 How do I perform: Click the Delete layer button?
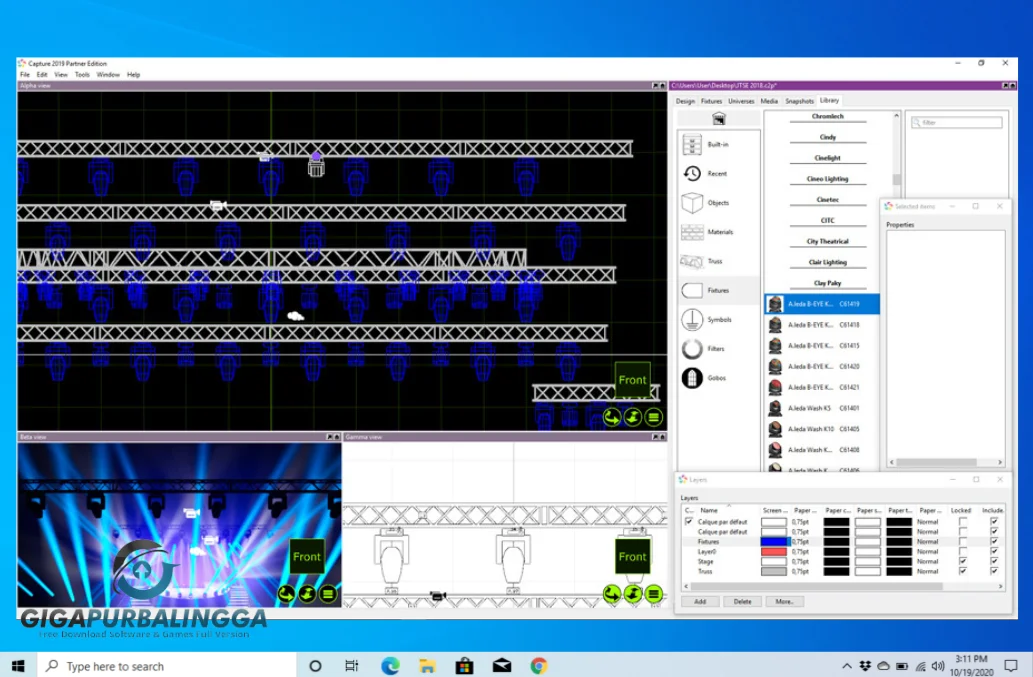742,601
